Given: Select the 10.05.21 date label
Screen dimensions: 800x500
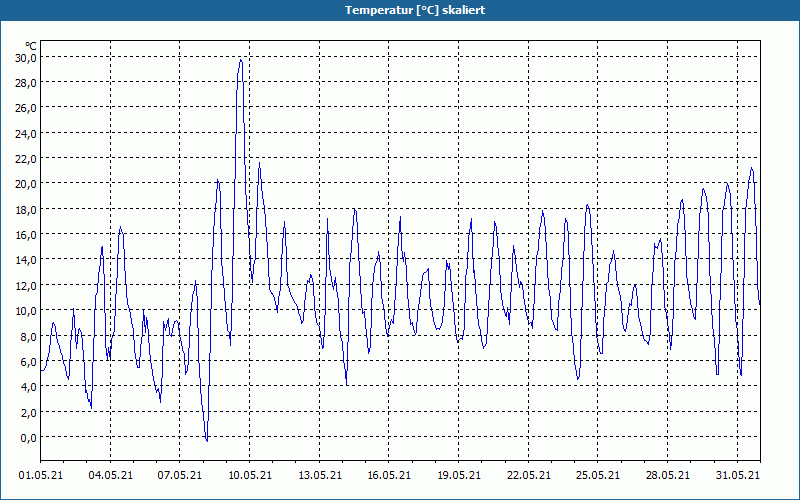Looking at the screenshot, I should [x=249, y=475].
